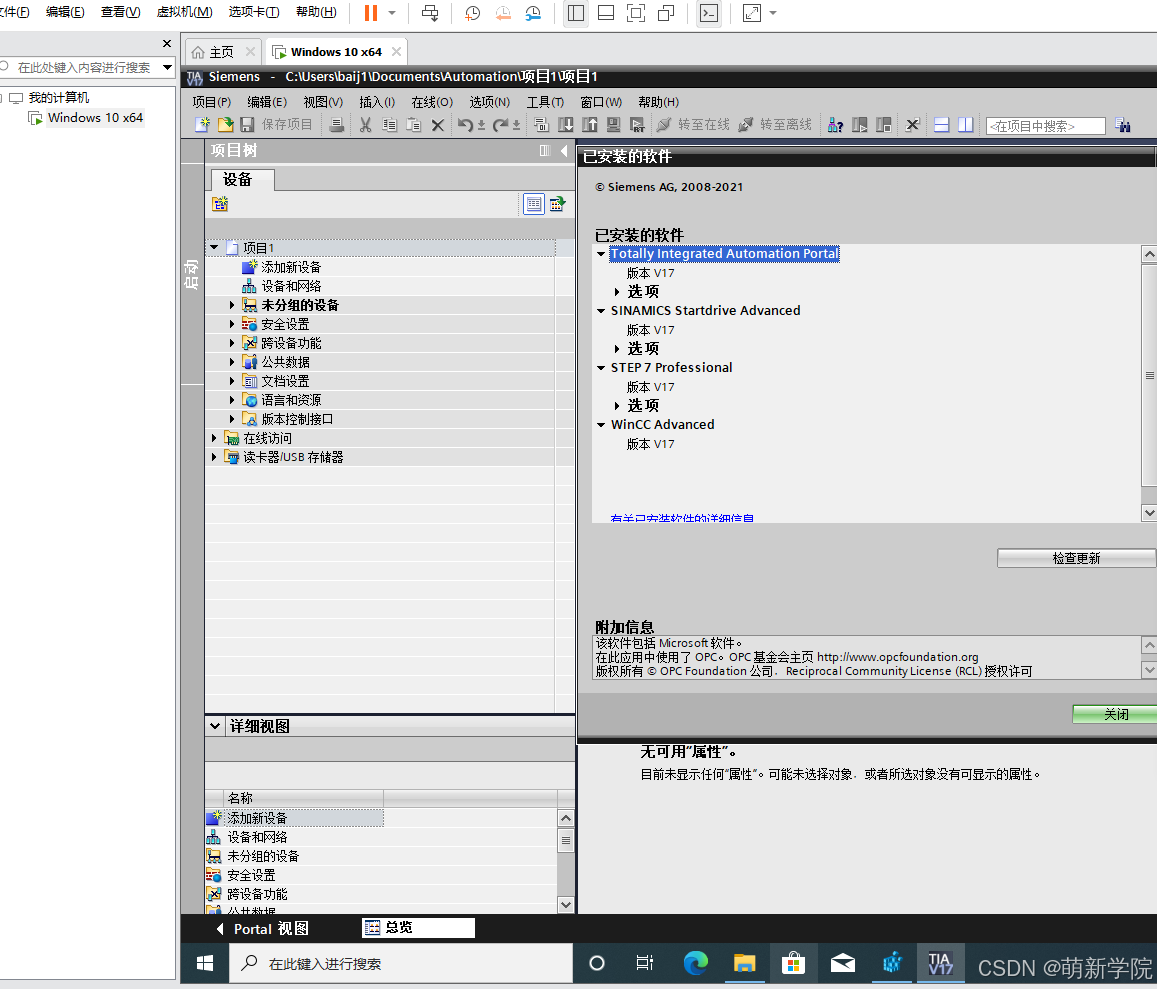The height and width of the screenshot is (989, 1157).
Task: Click the 转至在线 button
Action: (x=694, y=125)
